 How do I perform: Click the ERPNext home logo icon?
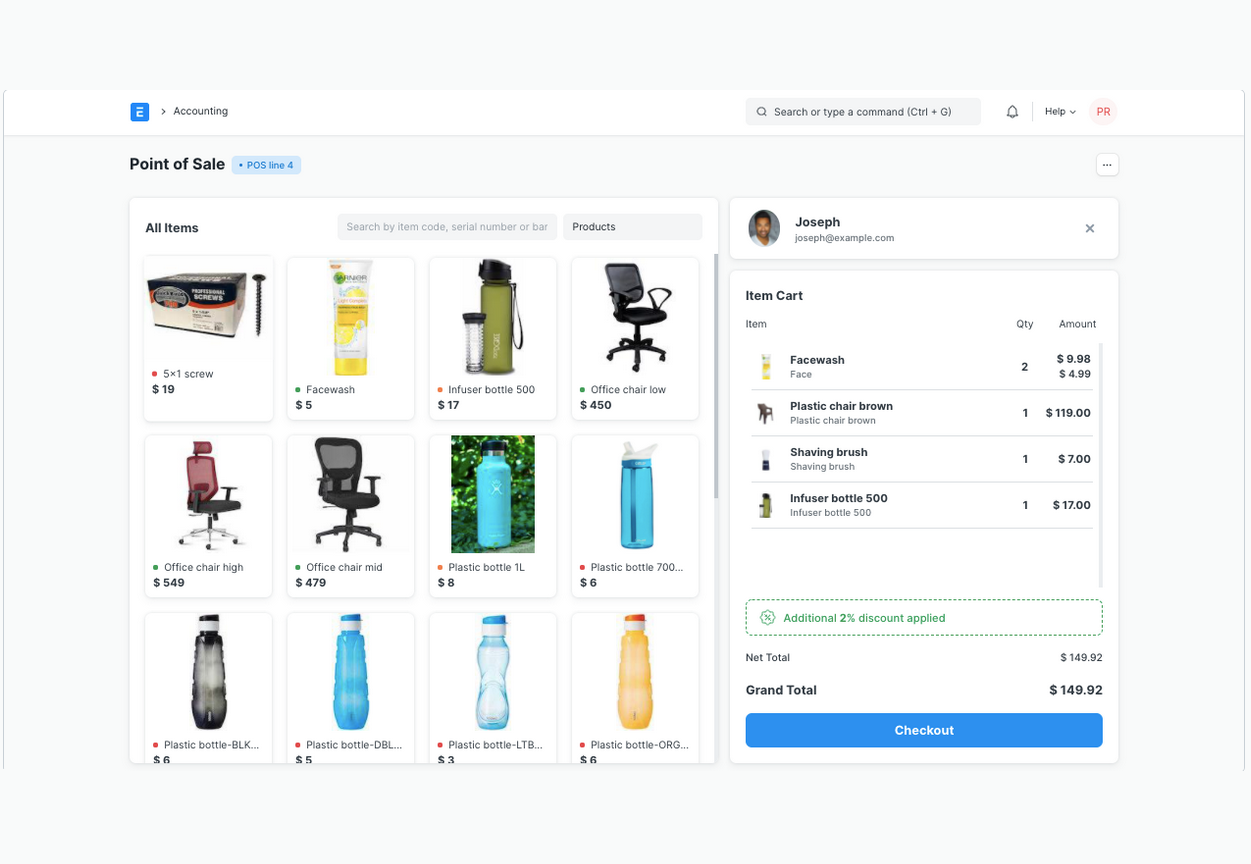(x=139, y=112)
